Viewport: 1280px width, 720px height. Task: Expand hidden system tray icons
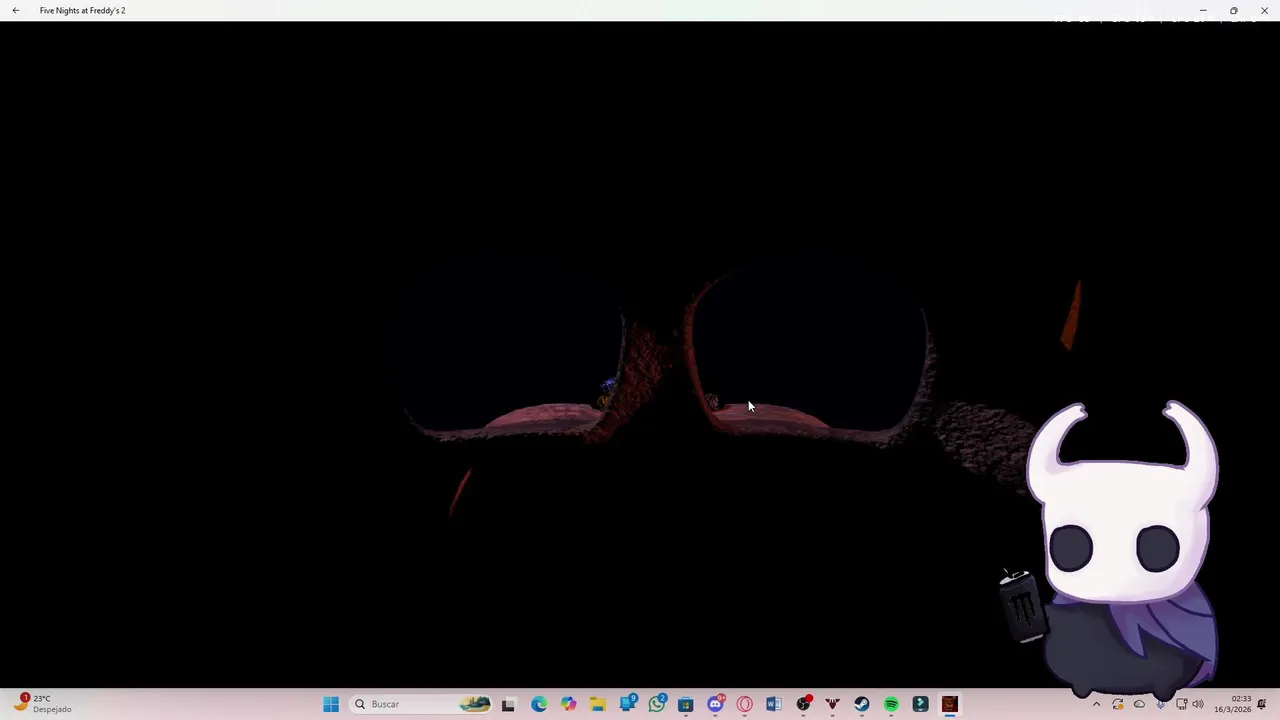[x=1096, y=704]
